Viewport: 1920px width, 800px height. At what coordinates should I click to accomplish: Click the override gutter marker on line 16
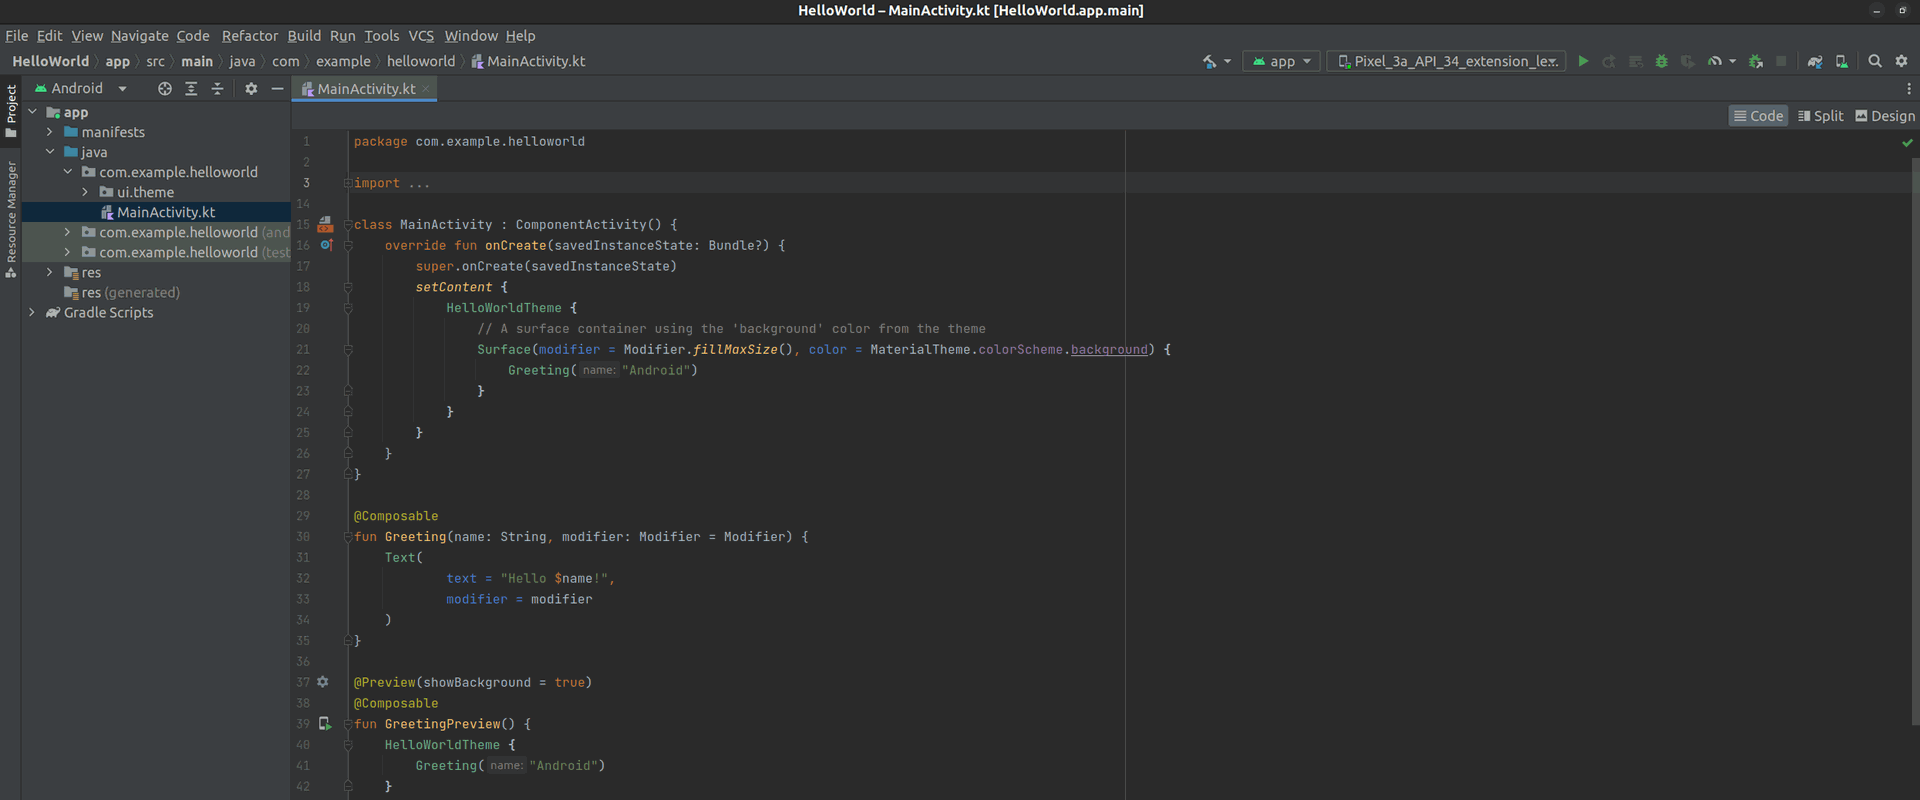tap(326, 245)
